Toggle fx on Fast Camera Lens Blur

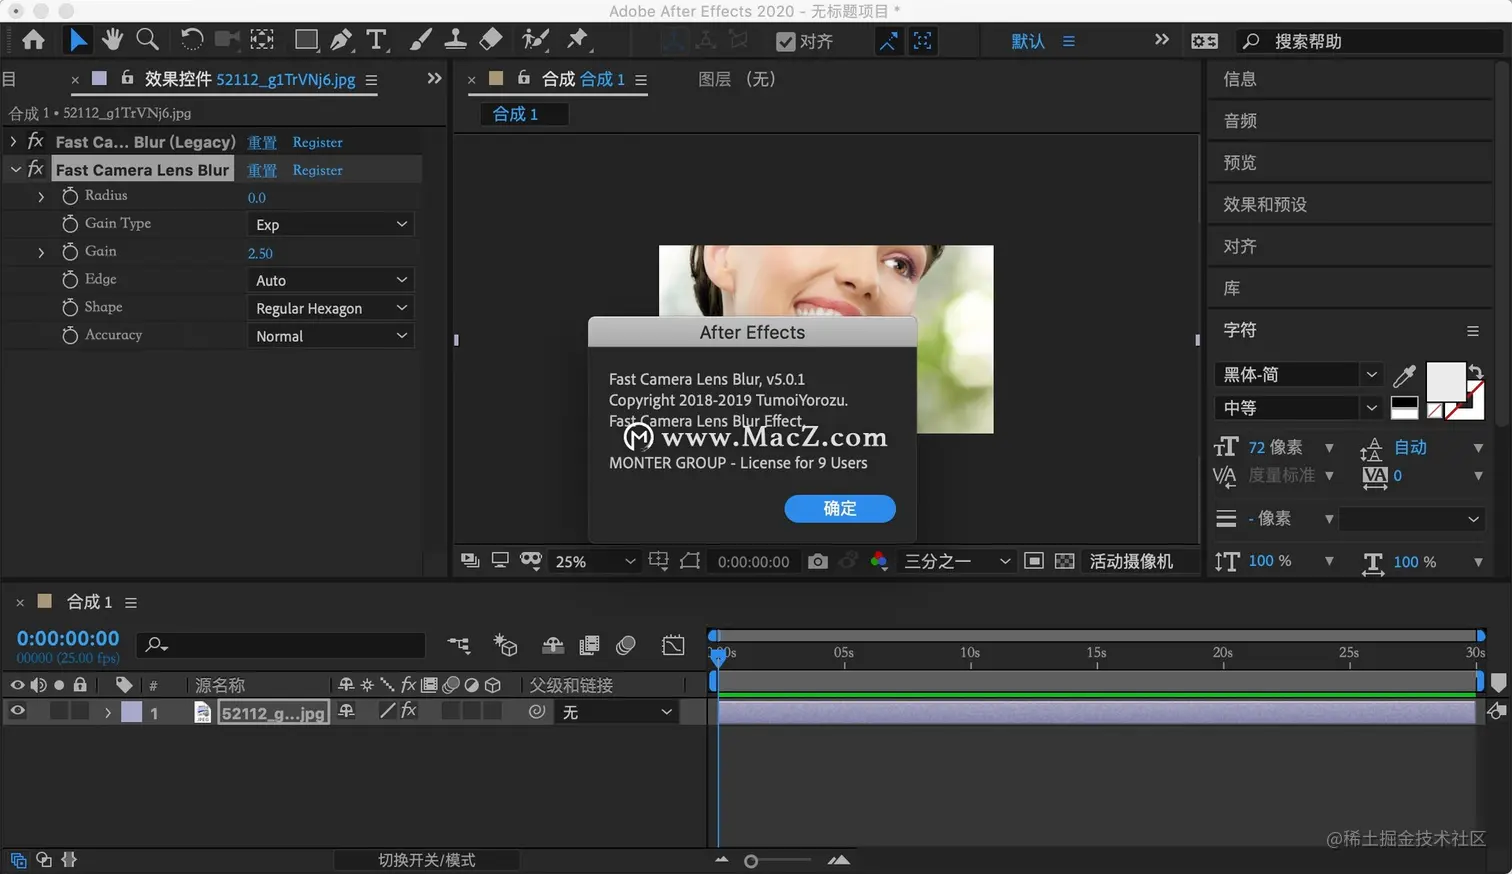coord(36,169)
